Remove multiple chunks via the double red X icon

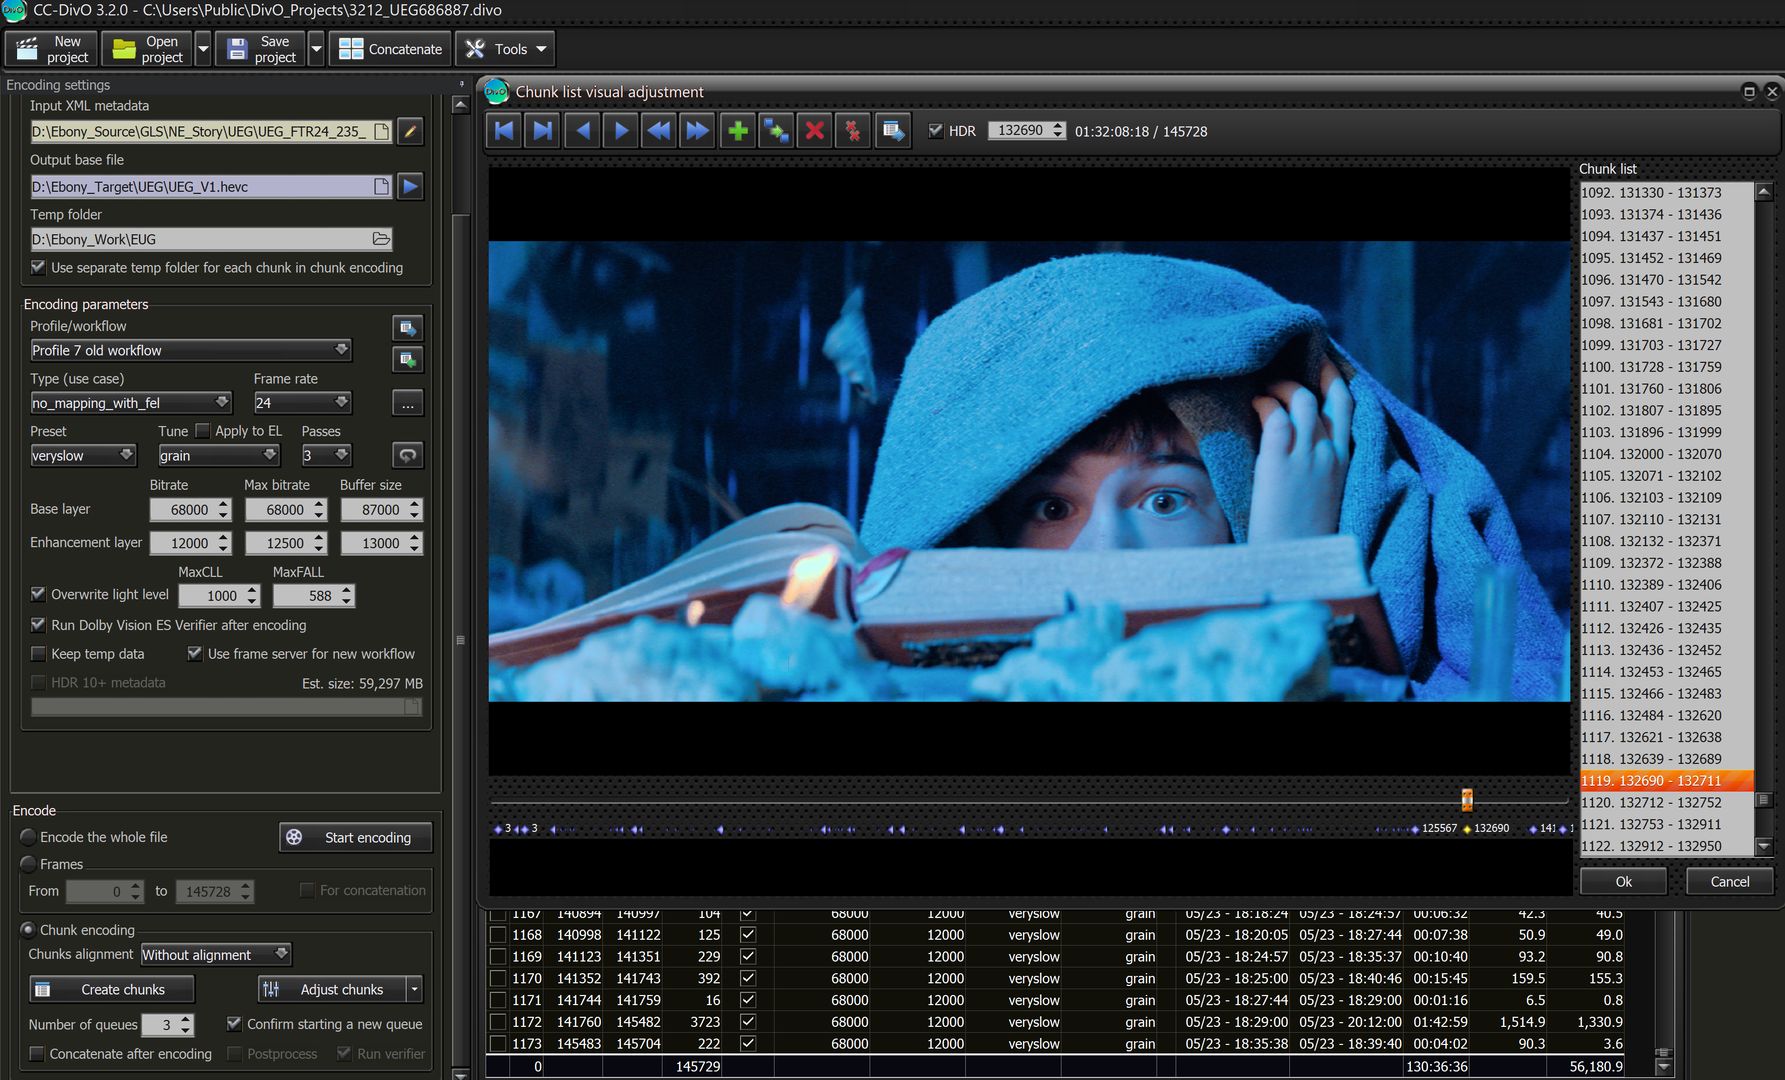[852, 130]
